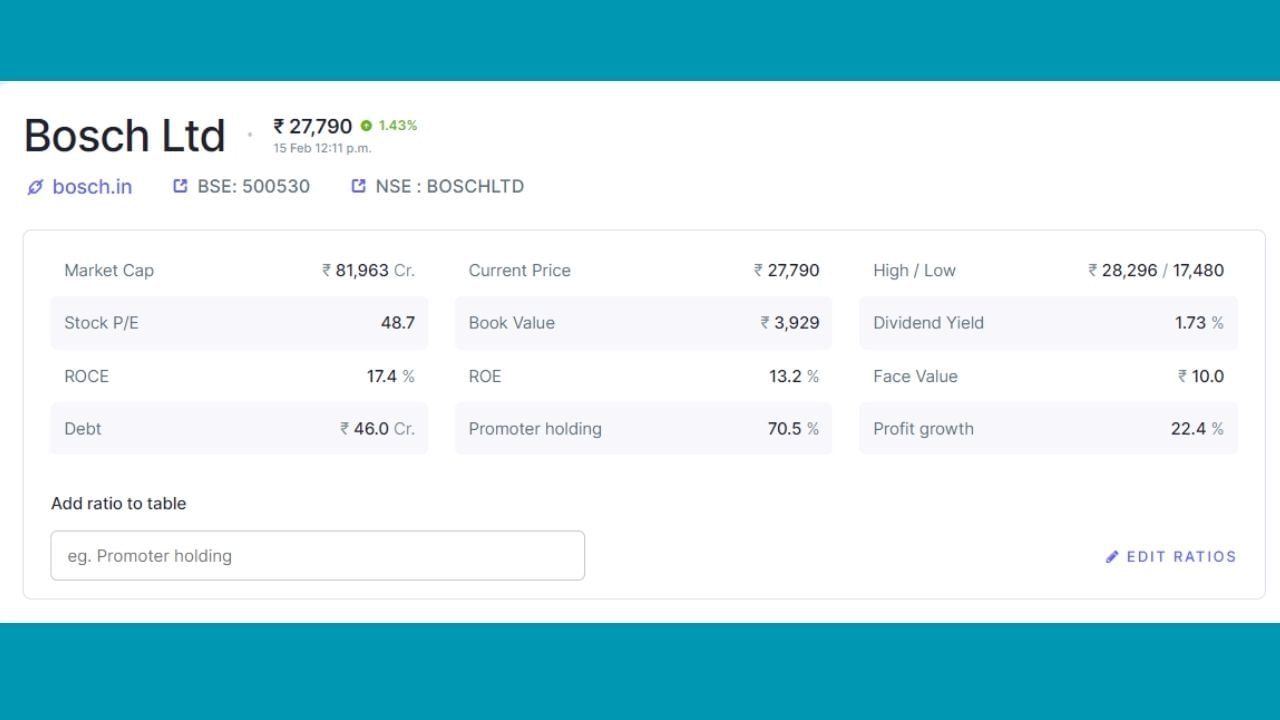Image resolution: width=1280 pixels, height=720 pixels.
Task: Click the Promoter holding value 70.5 %
Action: pos(793,429)
